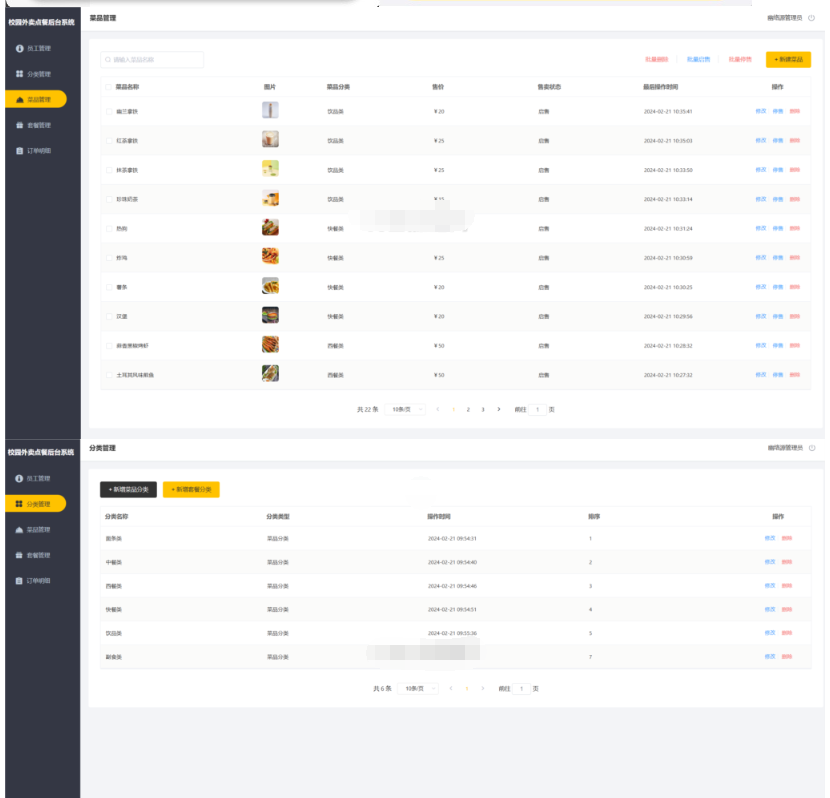The image size is (830, 798).
Task: Open the 汉堡 dish image thumbnail
Action: pos(270,316)
